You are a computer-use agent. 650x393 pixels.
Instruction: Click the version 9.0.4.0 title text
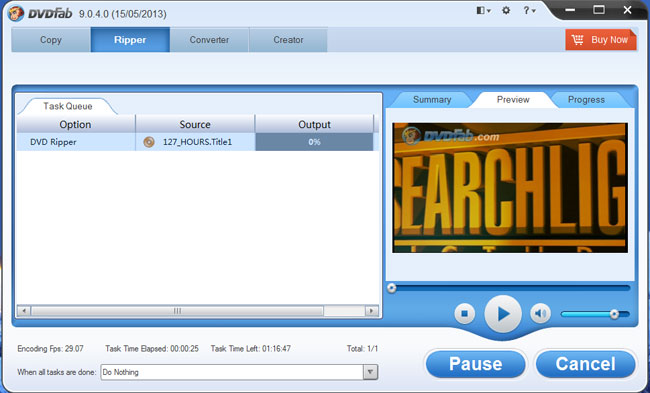point(123,14)
